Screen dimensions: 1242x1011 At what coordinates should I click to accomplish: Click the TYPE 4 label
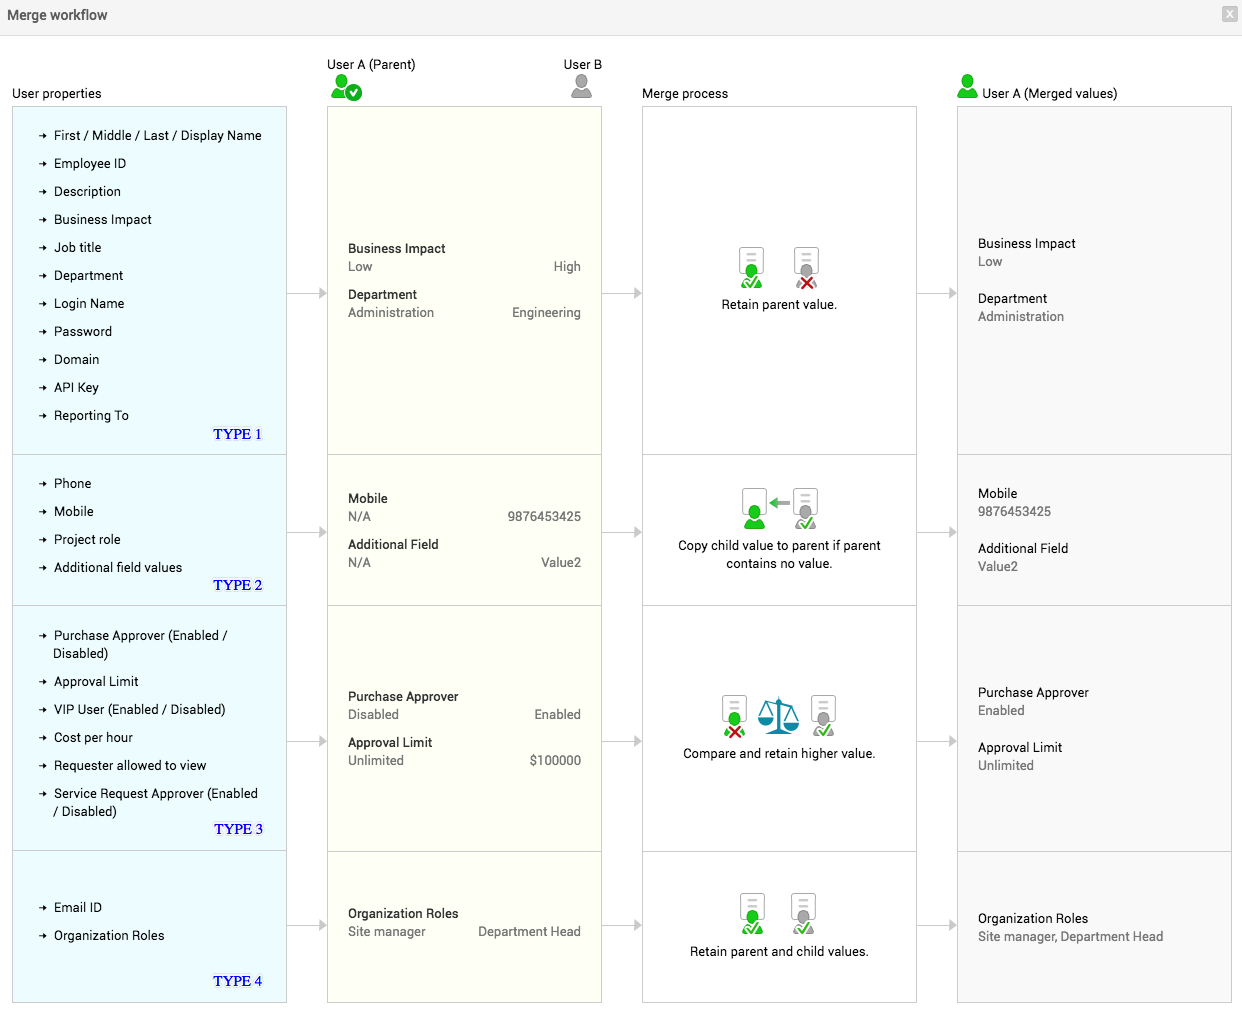point(237,981)
